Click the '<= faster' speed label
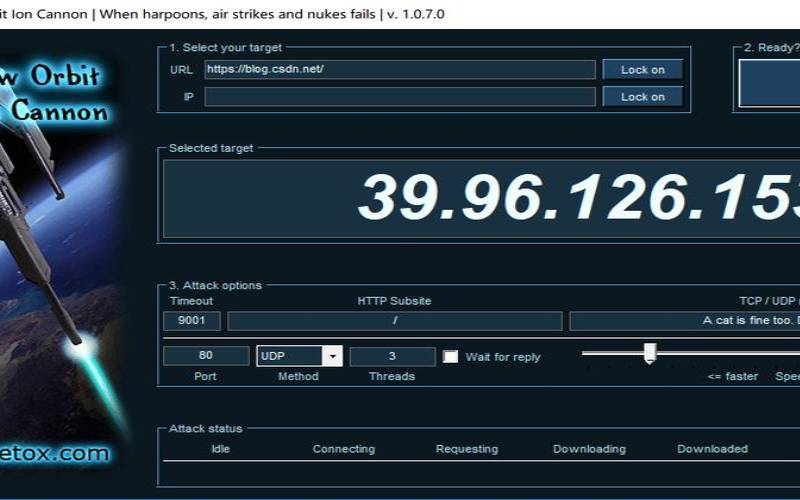The height and width of the screenshot is (500, 800). [733, 377]
